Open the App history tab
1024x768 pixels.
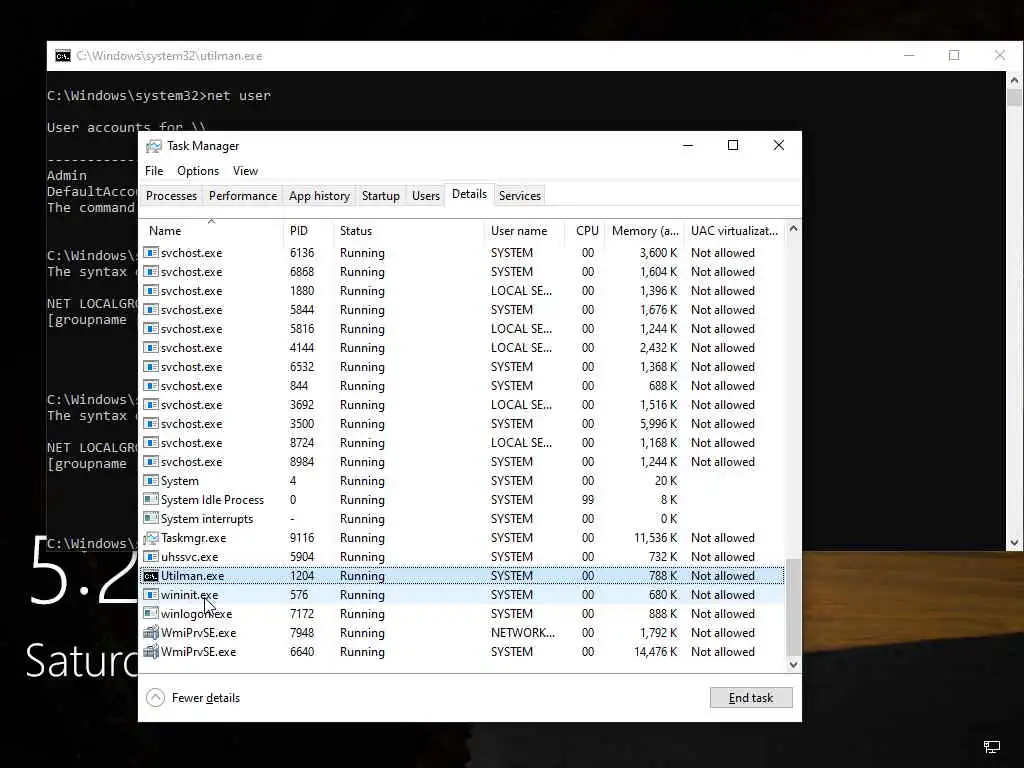click(x=319, y=196)
